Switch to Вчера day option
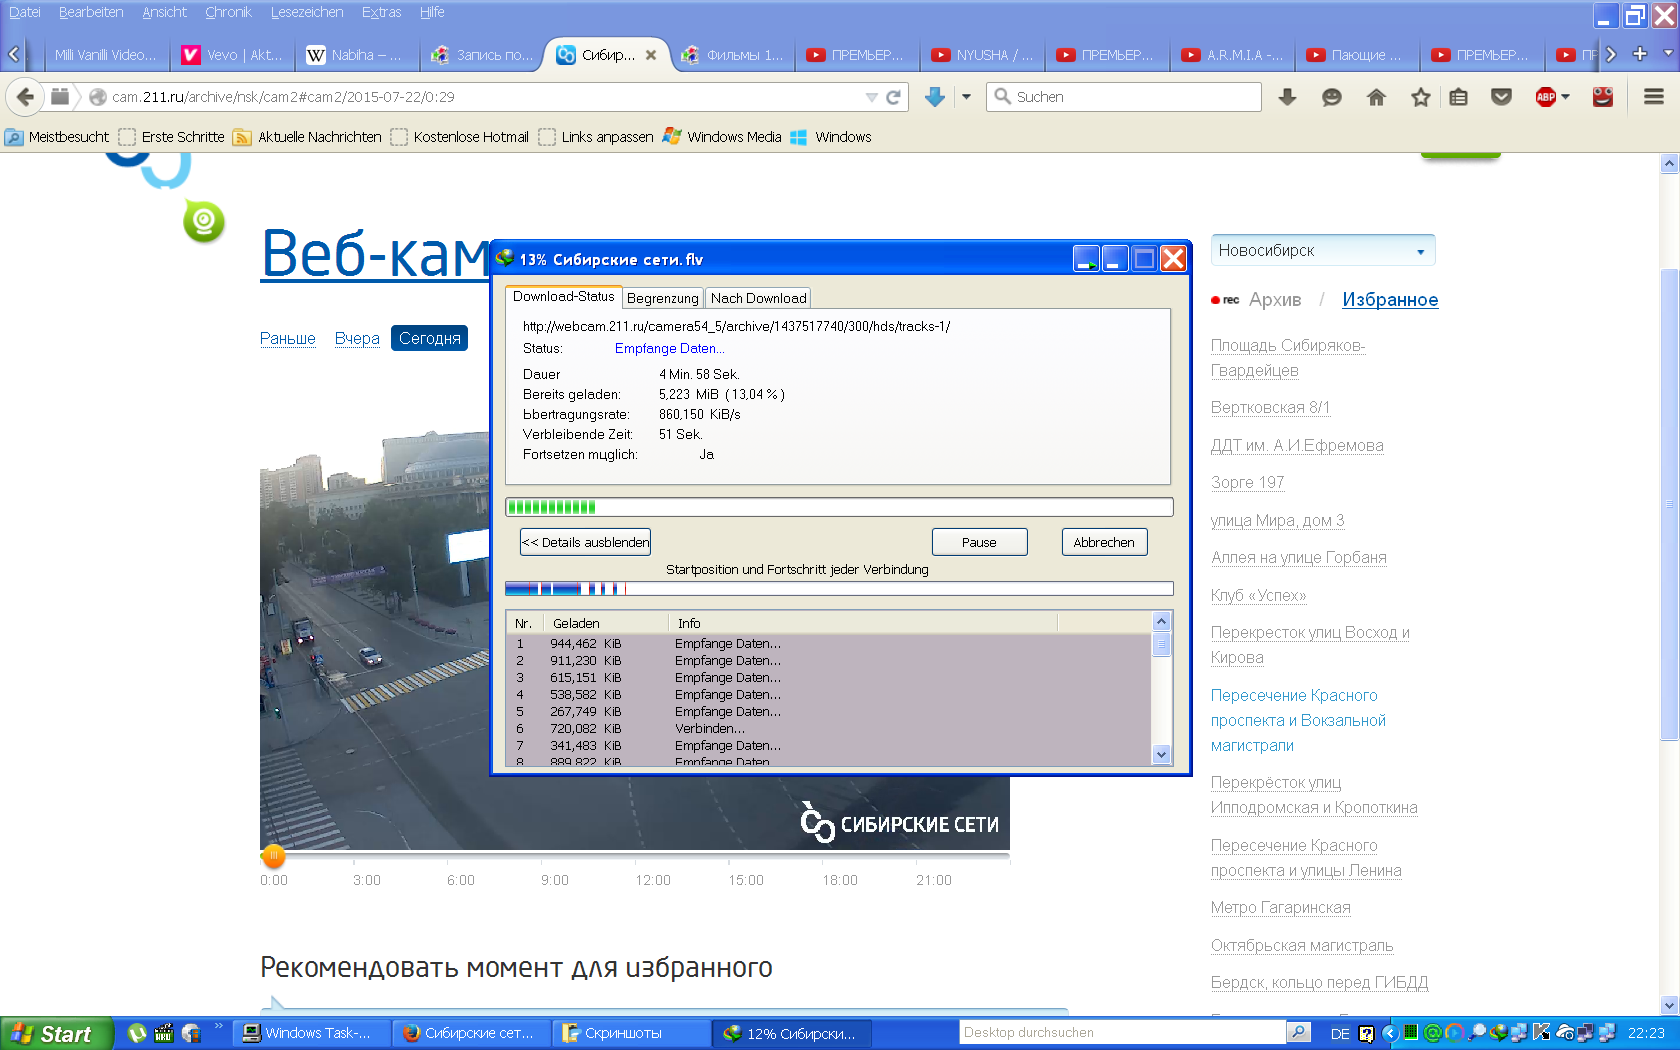This screenshot has width=1680, height=1050. pyautogui.click(x=357, y=338)
